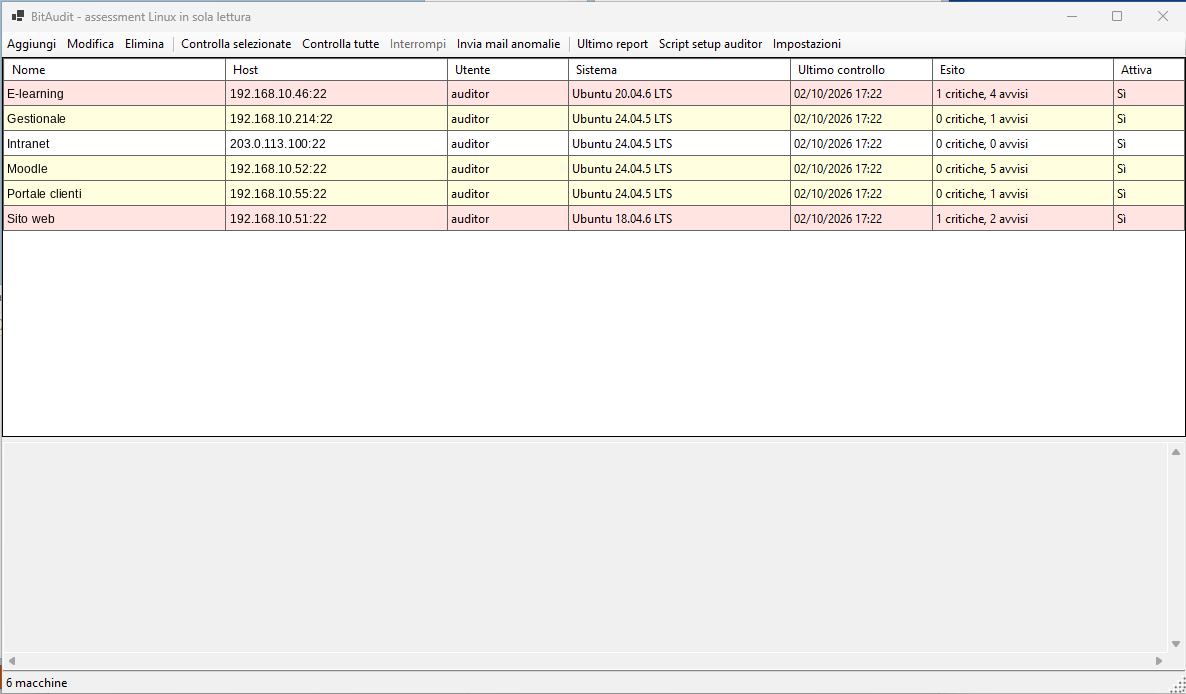The image size is (1186, 694).
Task: Select the Sito web machine row
Action: 594,218
